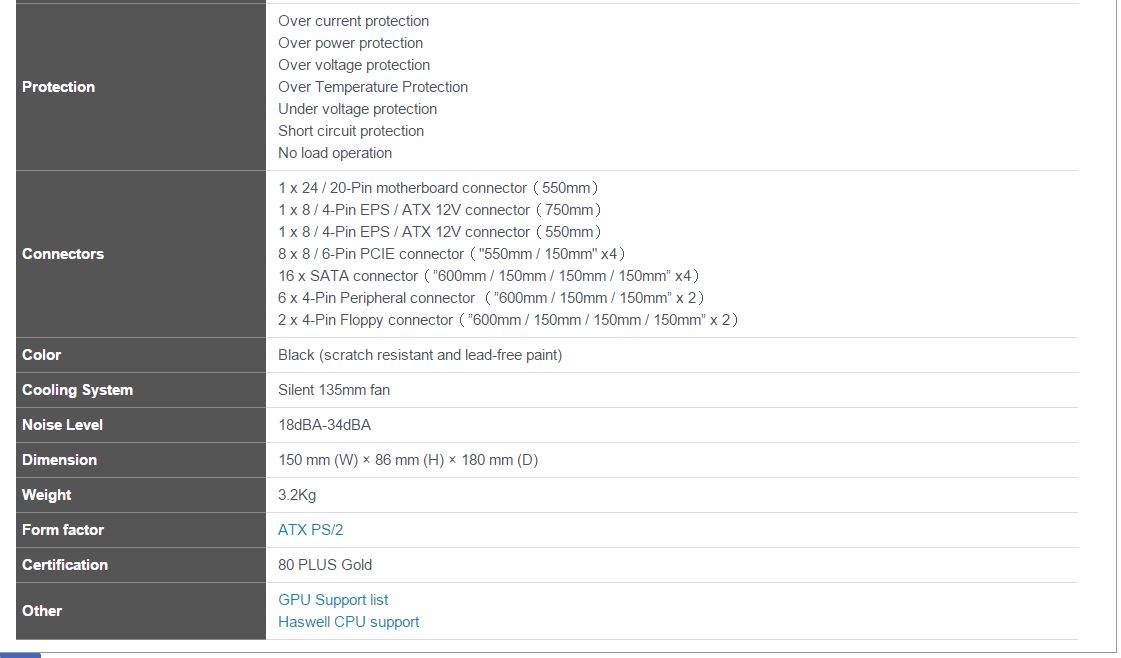Click the 18dBA-34dBA noise value
Screen dimensions: 1121x658
coord(324,425)
